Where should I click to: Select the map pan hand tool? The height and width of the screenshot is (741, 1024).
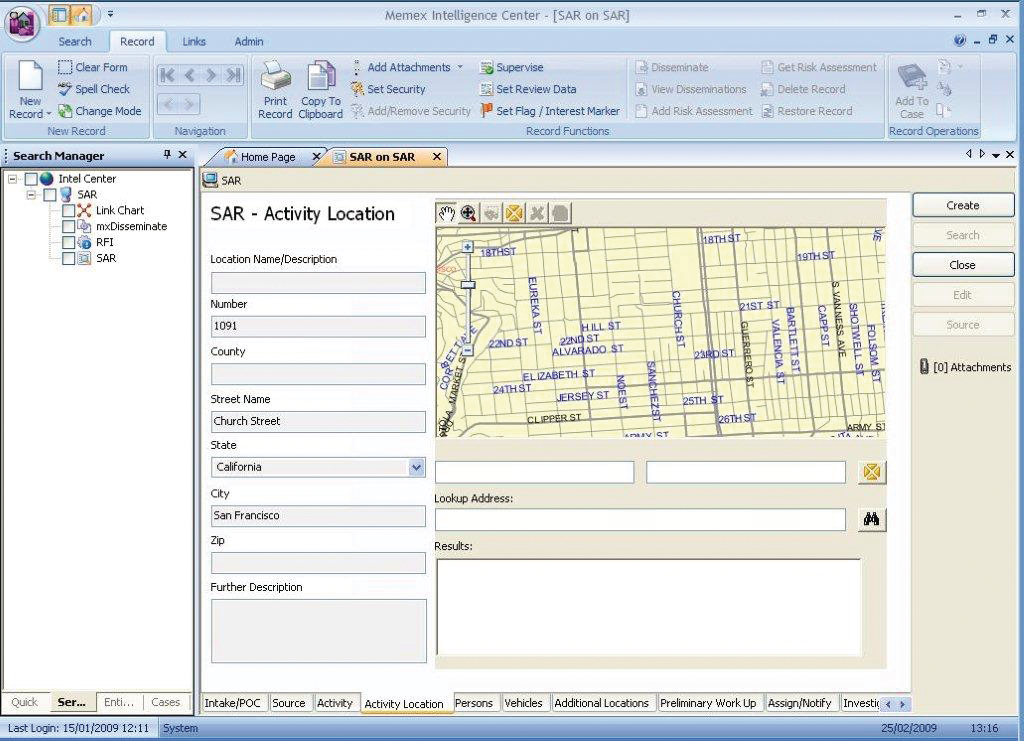point(446,213)
